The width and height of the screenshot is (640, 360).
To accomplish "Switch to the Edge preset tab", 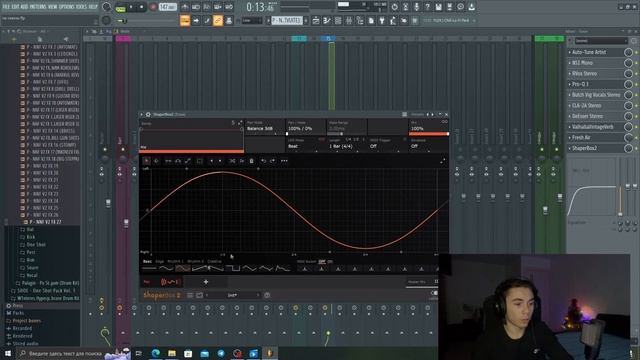I will pyautogui.click(x=160, y=262).
